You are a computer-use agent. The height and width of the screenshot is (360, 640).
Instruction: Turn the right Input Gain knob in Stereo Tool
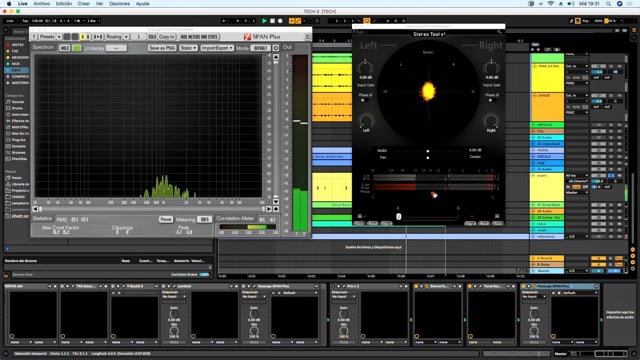click(x=491, y=67)
